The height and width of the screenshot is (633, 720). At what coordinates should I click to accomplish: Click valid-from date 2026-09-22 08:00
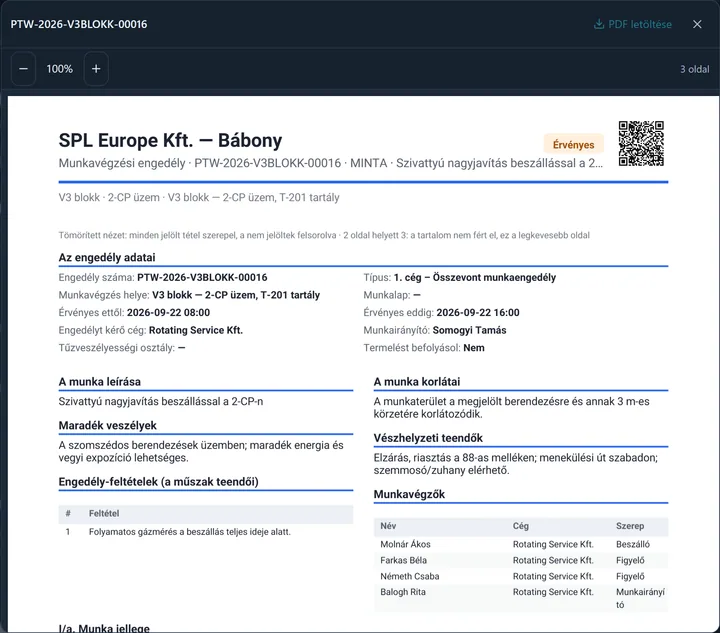pyautogui.click(x=169, y=313)
